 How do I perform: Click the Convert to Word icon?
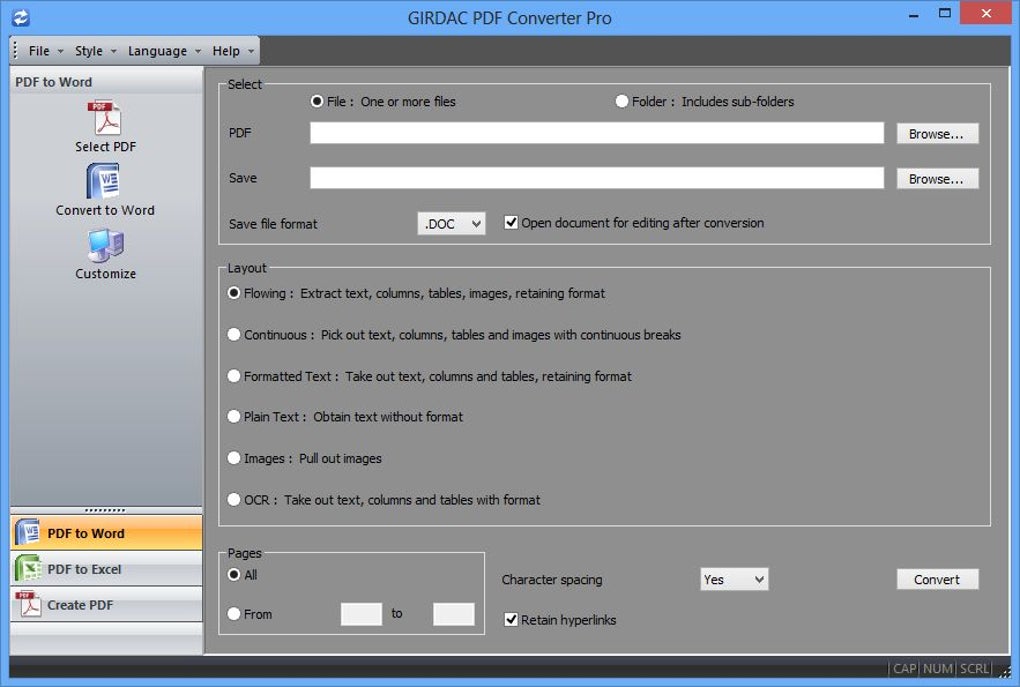pos(103,181)
